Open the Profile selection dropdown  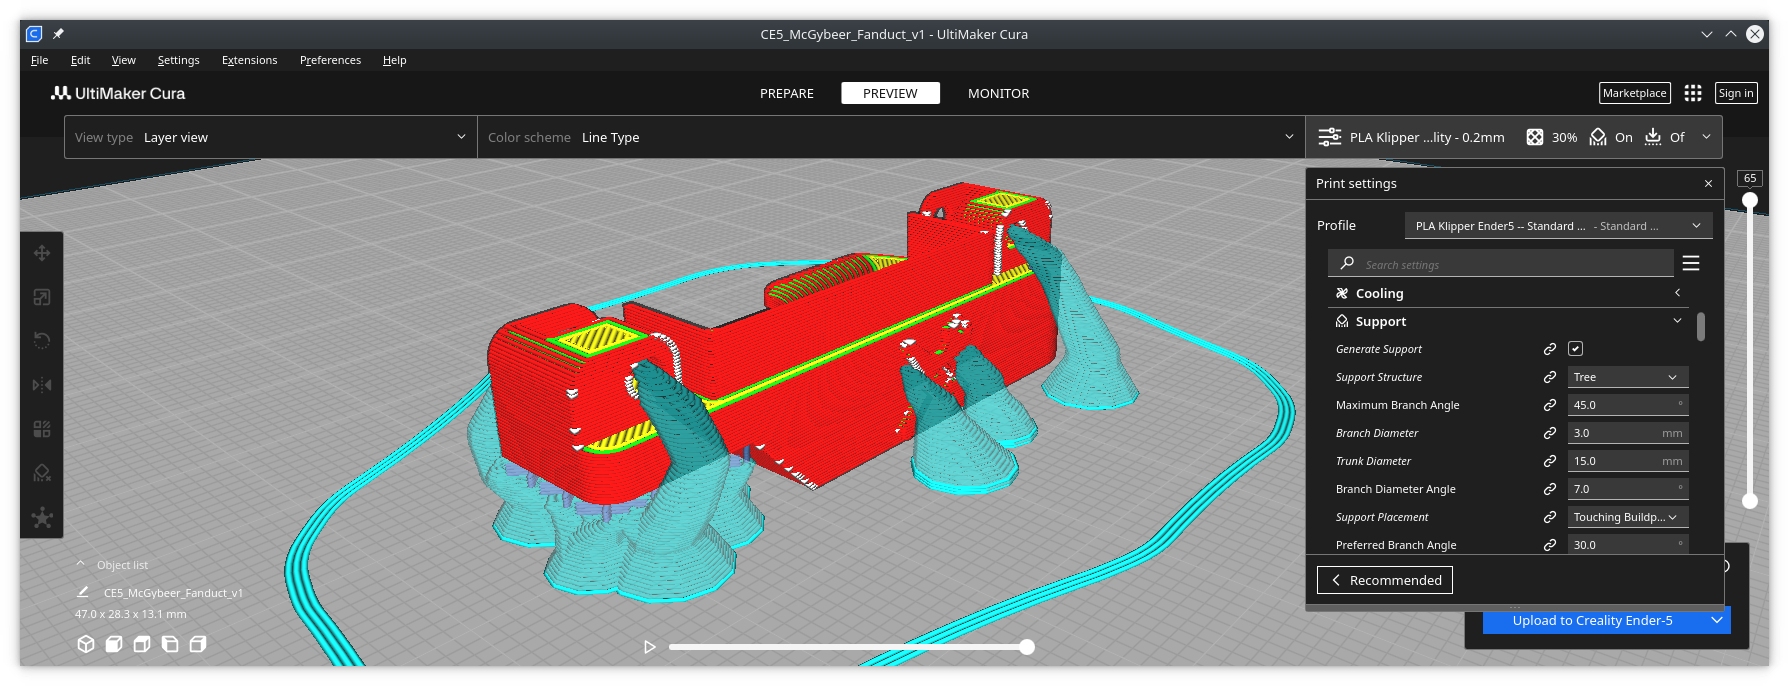pyautogui.click(x=1558, y=226)
